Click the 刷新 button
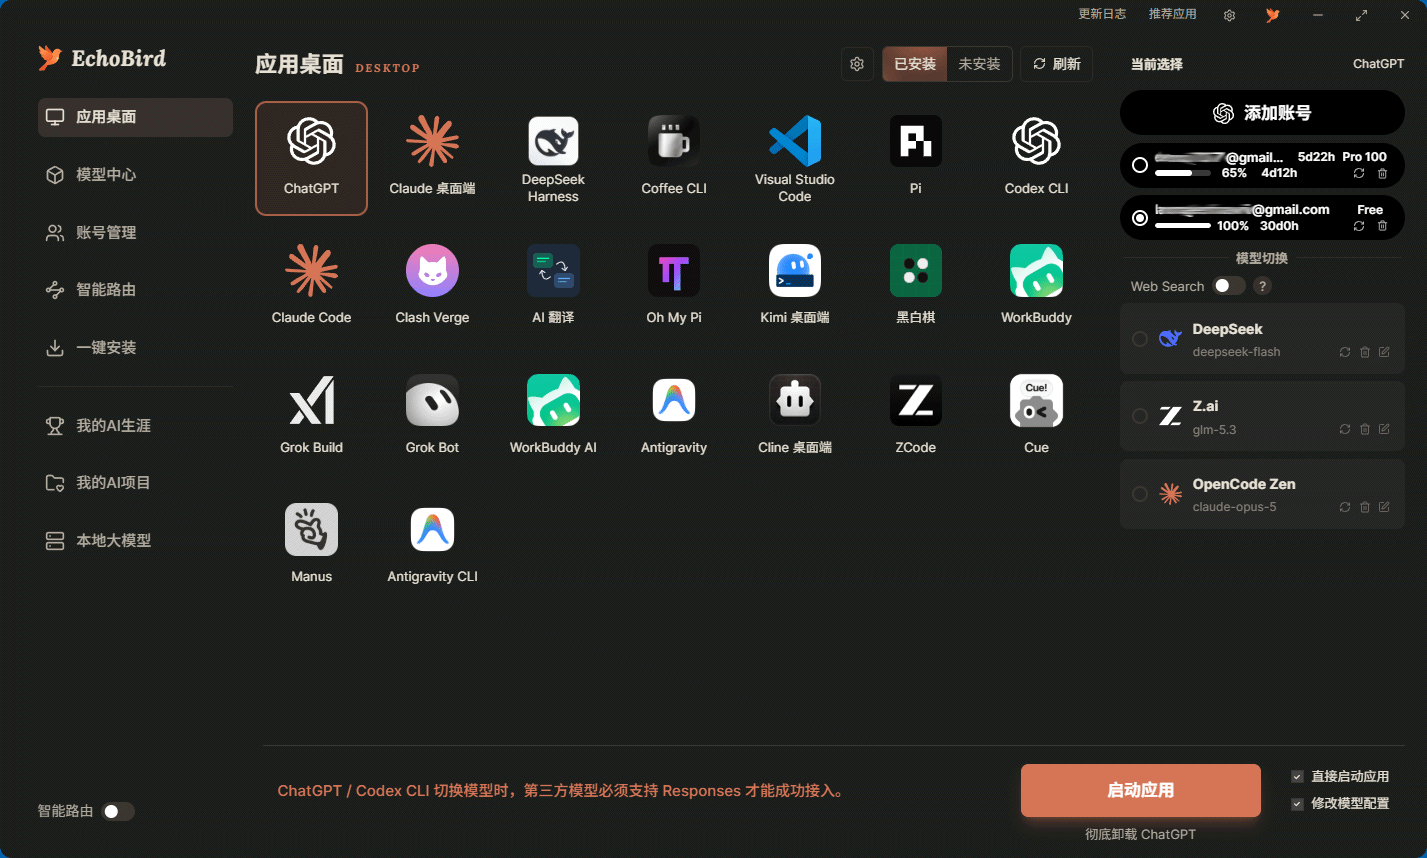 (x=1056, y=64)
